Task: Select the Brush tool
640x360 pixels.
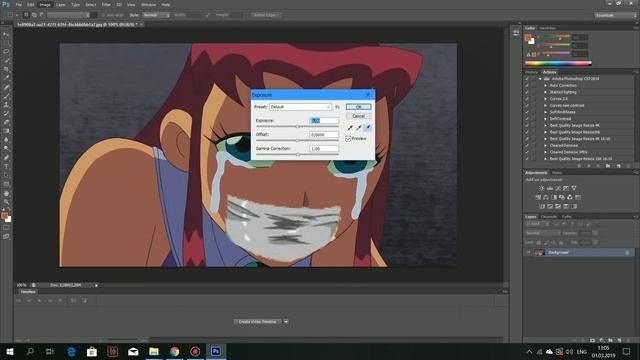Action: coord(6,96)
